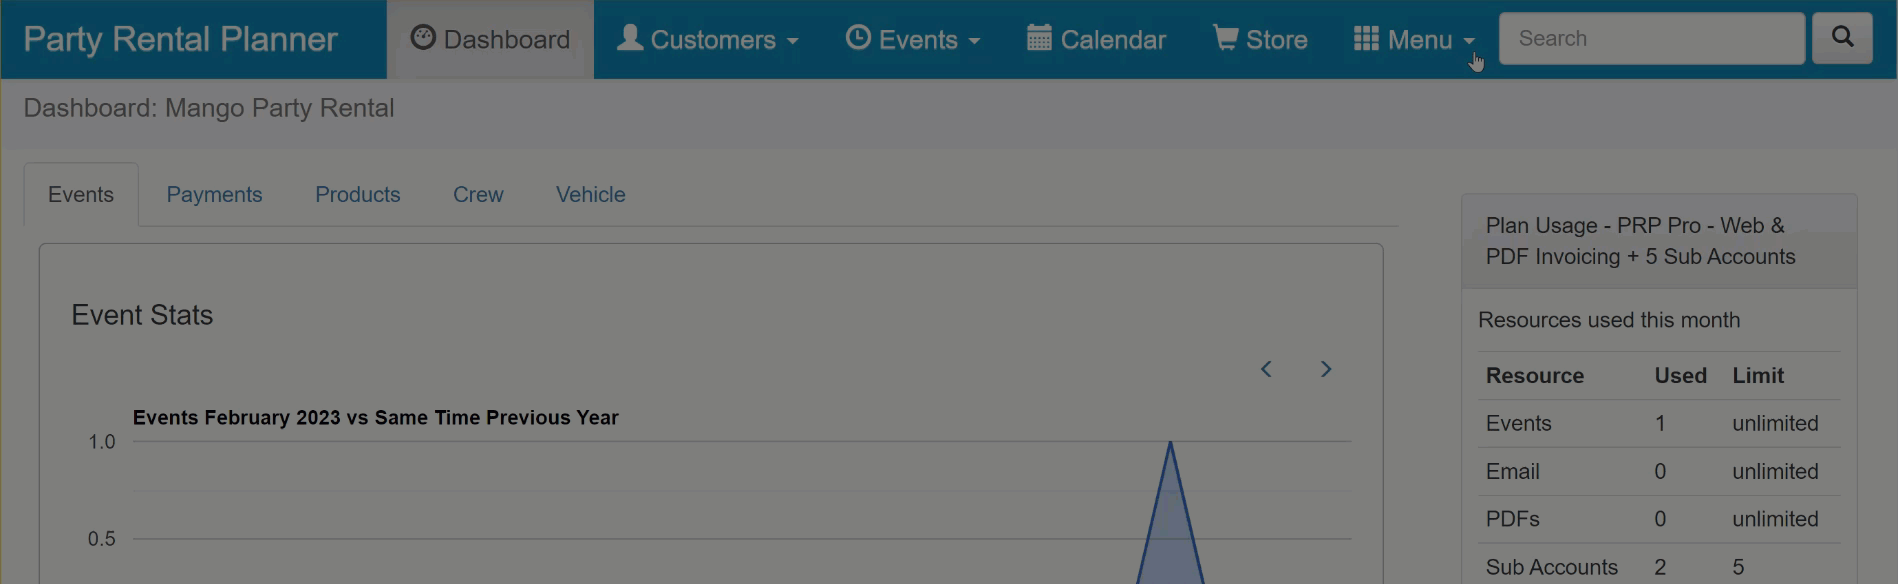Advance chart with next arrow

pyautogui.click(x=1326, y=369)
